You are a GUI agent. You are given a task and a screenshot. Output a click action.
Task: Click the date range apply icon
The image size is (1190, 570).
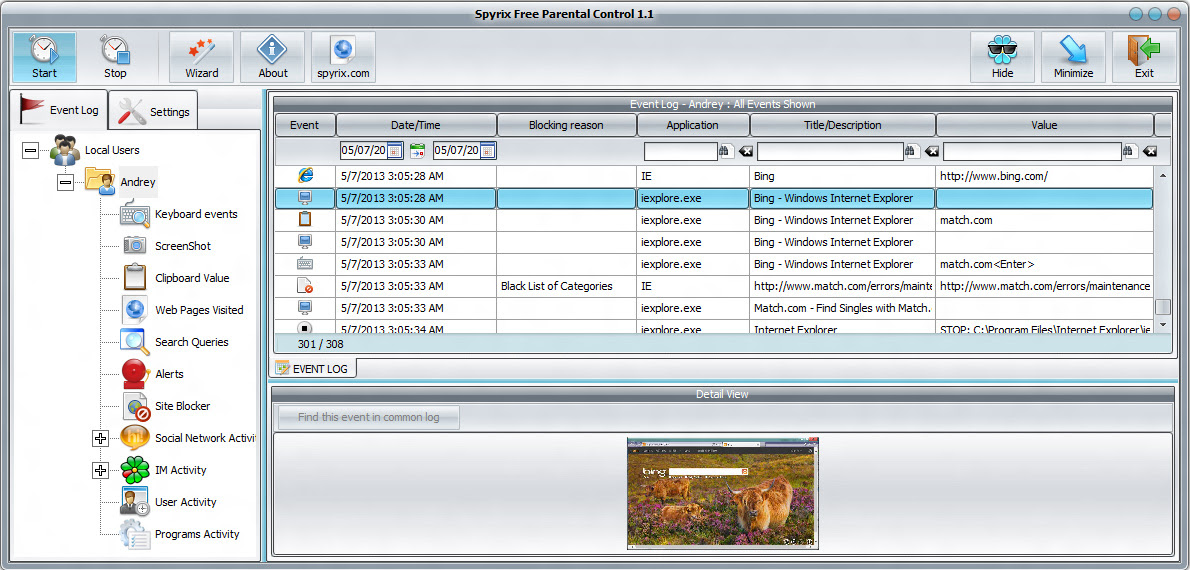[417, 151]
